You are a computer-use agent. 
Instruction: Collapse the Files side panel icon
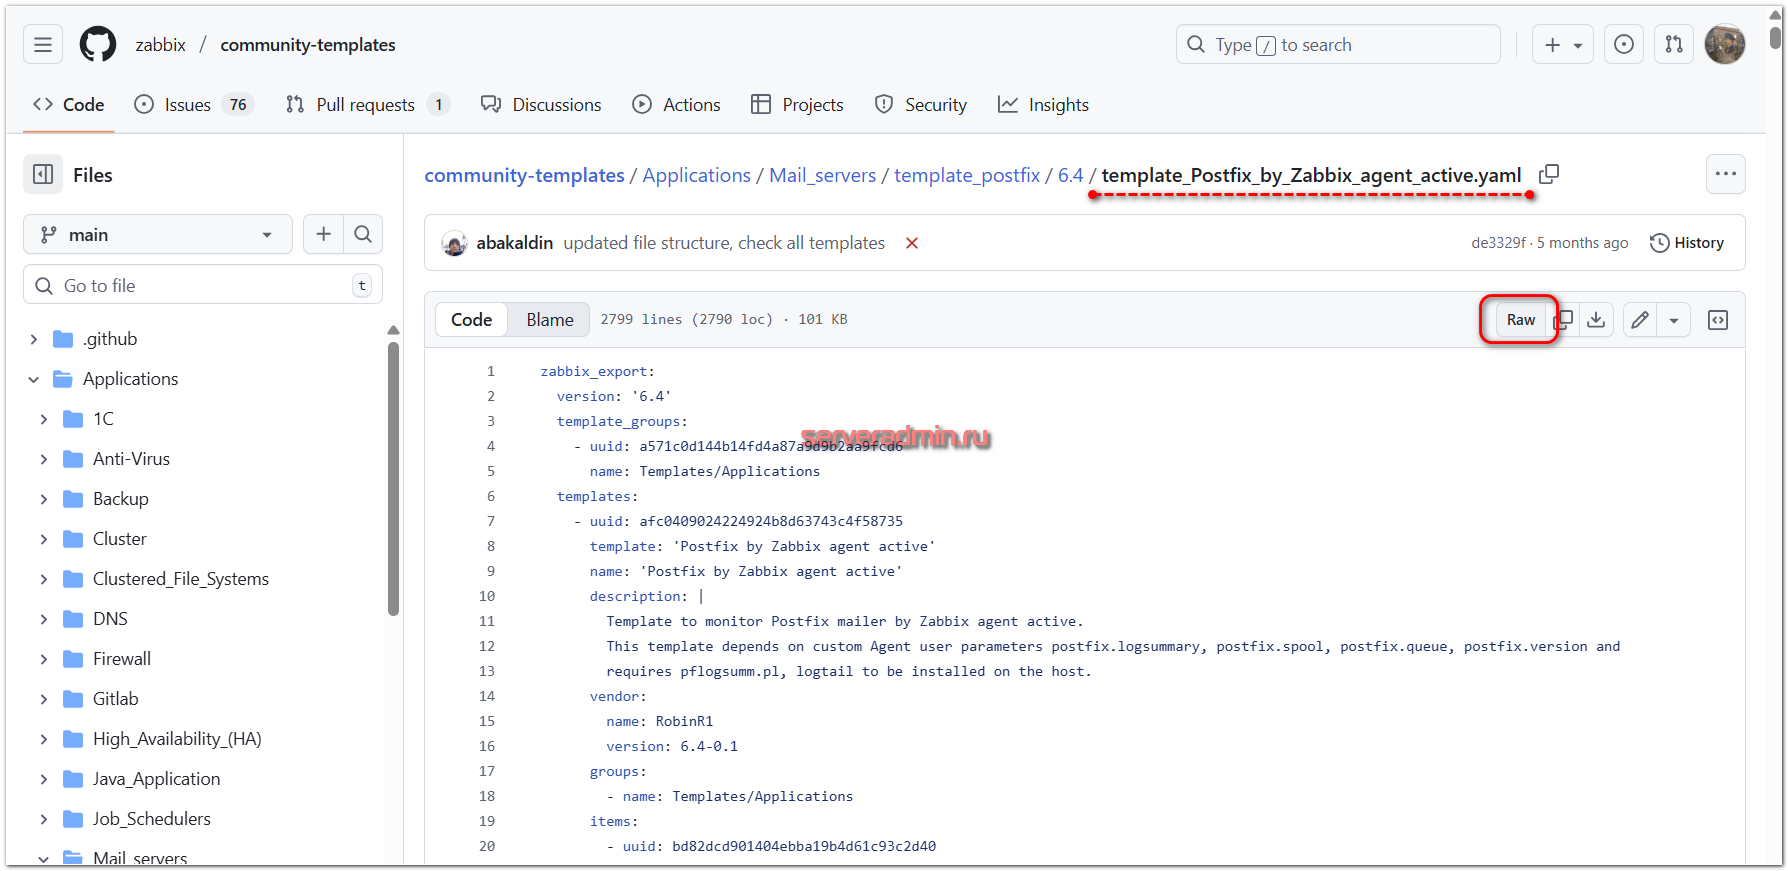(43, 175)
